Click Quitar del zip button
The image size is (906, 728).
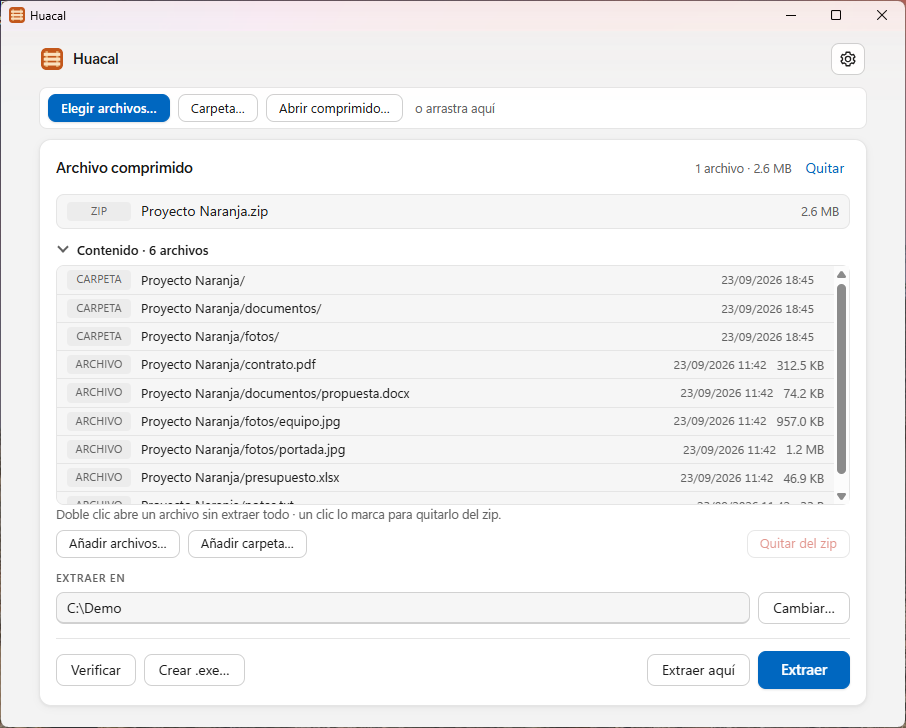point(798,544)
